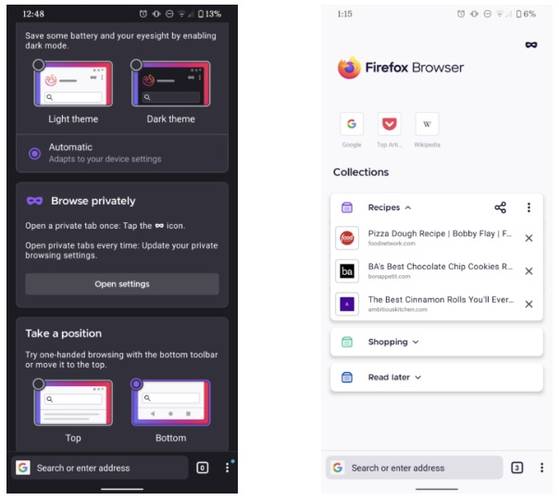Remove The Best Cinnamon Rolls item
This screenshot has width=559, height=500.
click(x=529, y=304)
